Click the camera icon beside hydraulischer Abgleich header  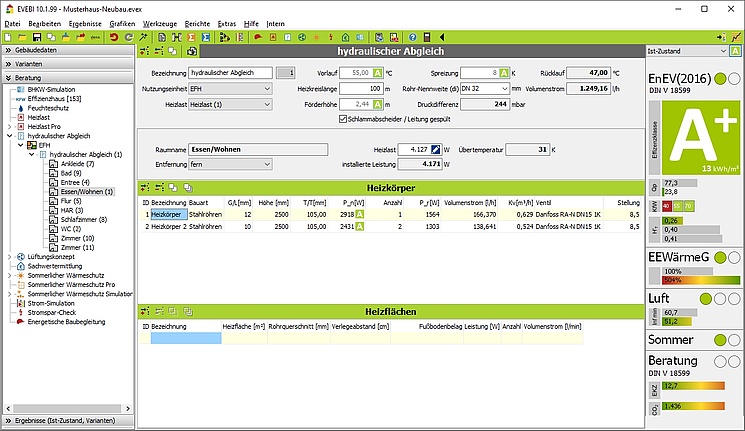coord(191,51)
